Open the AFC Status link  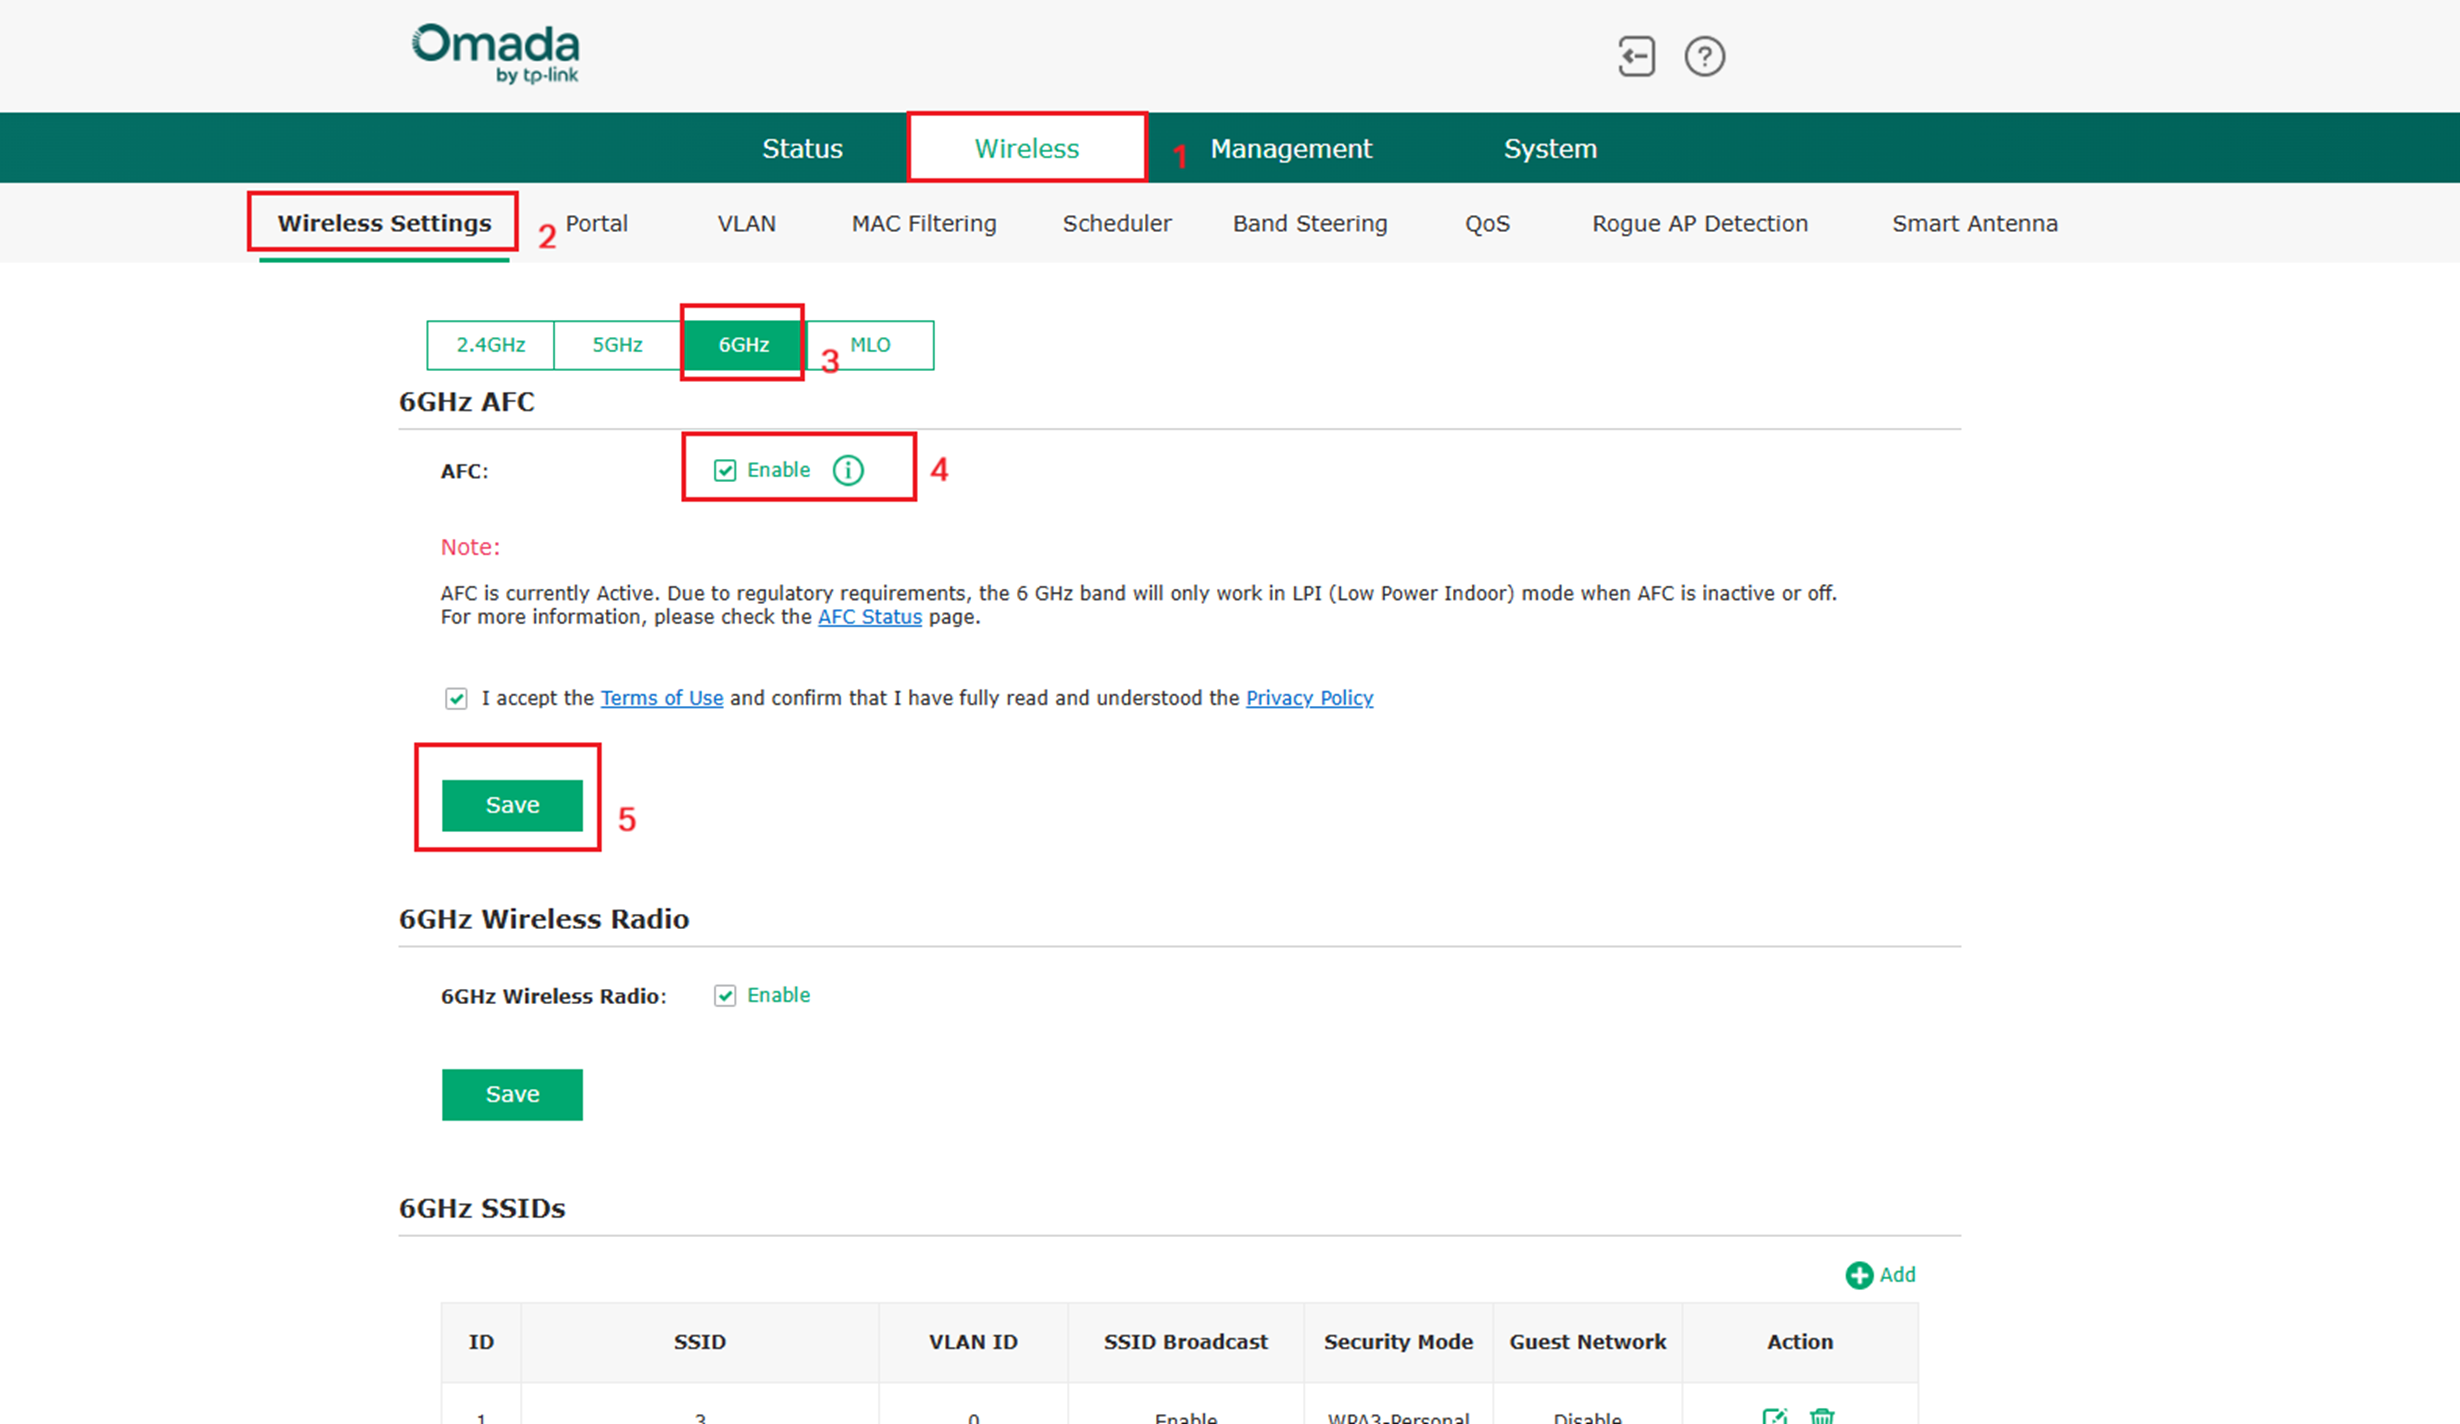(869, 617)
